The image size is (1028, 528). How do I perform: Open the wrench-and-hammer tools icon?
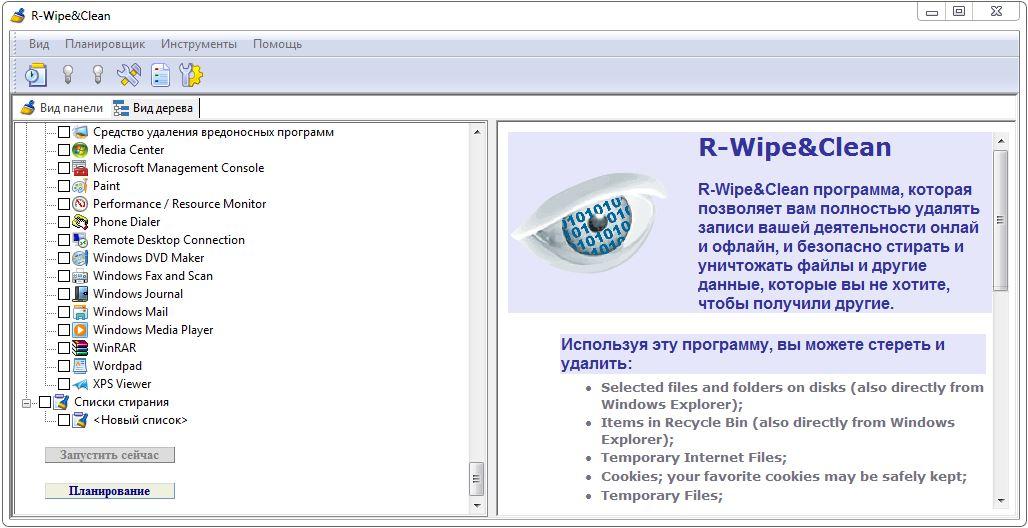[129, 74]
